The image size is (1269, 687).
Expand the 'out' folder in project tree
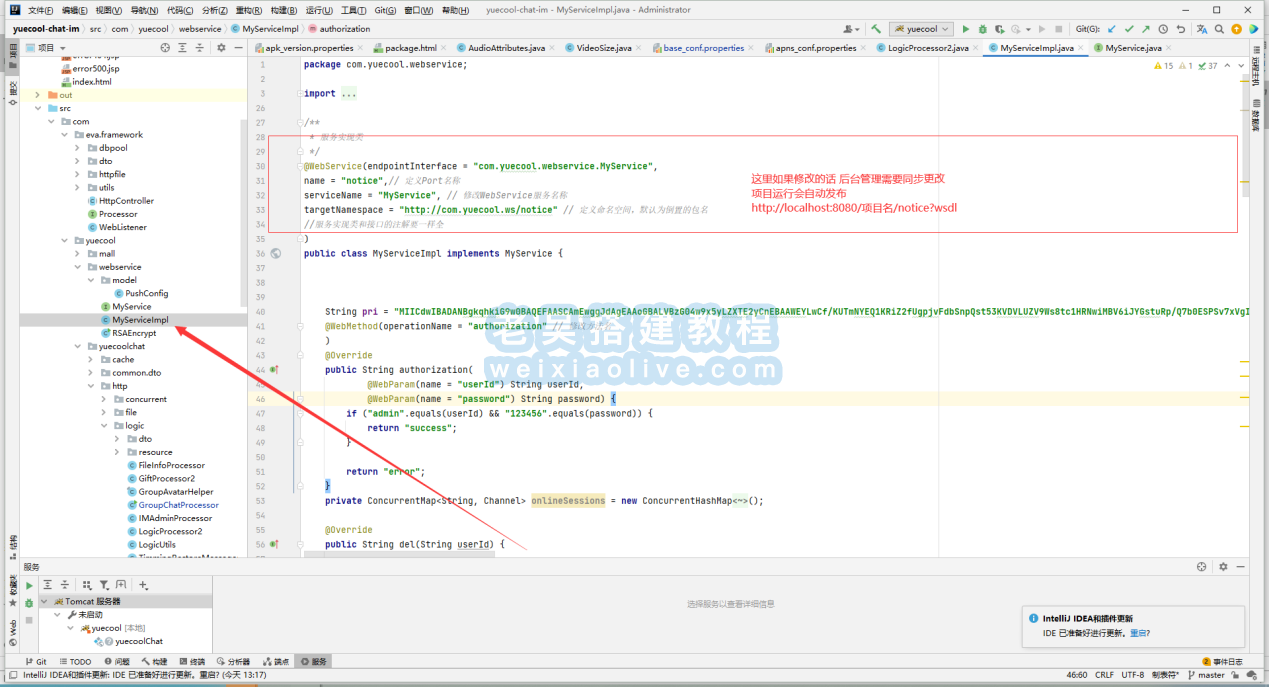click(x=38, y=95)
